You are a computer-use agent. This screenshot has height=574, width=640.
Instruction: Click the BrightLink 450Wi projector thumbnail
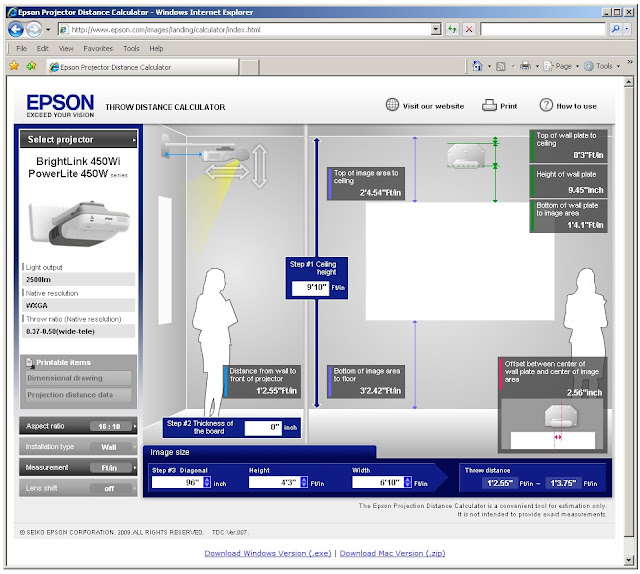point(79,223)
